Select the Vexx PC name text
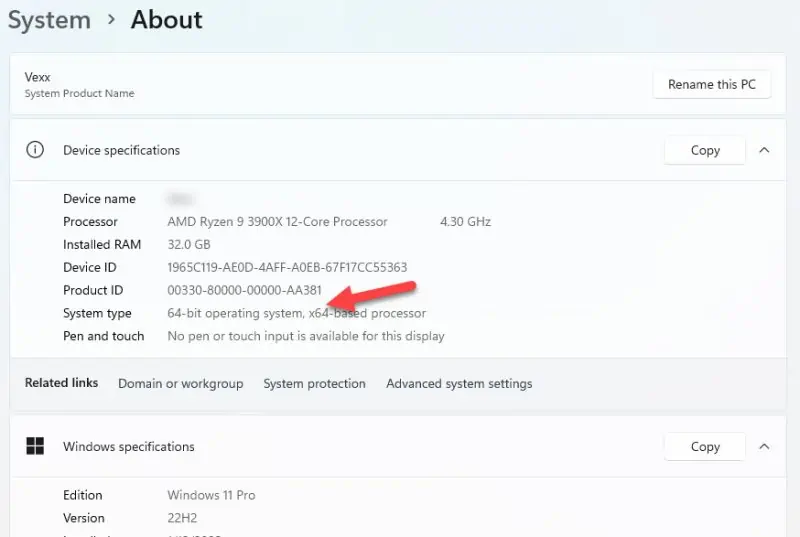The width and height of the screenshot is (800, 537). 37,77
